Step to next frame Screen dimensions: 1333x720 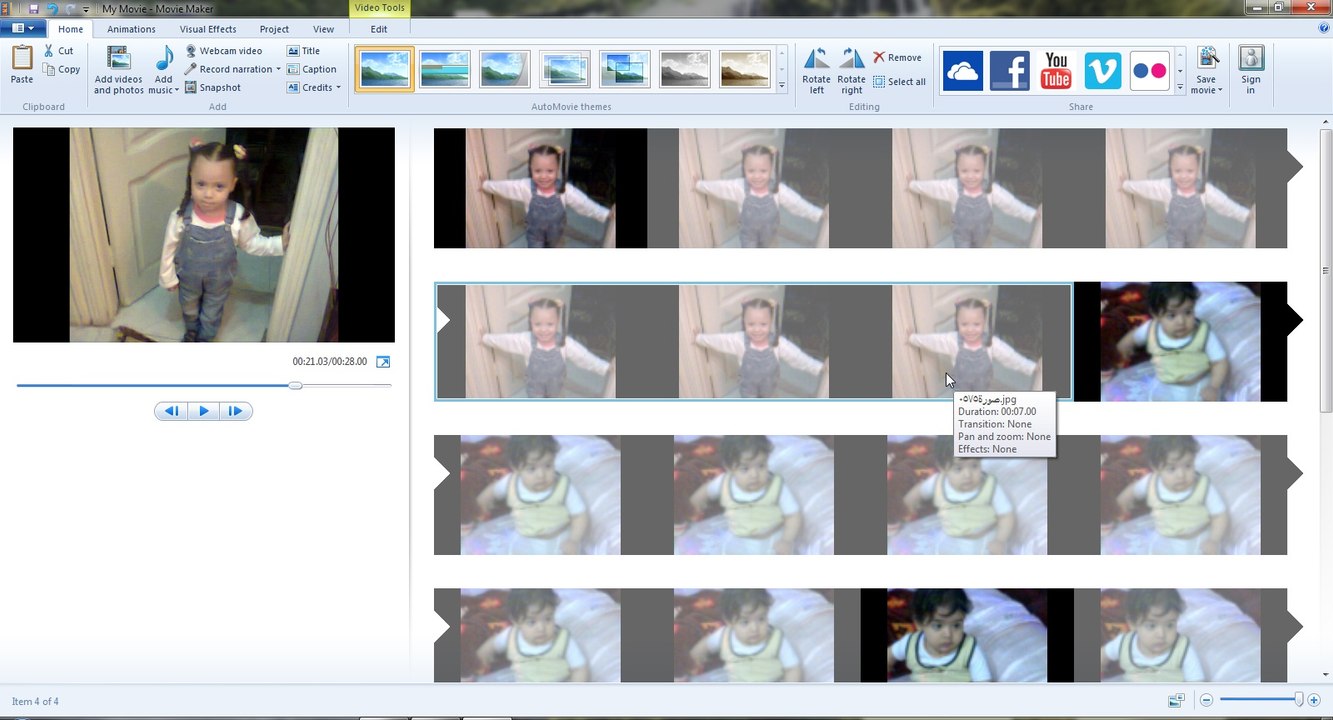[236, 411]
